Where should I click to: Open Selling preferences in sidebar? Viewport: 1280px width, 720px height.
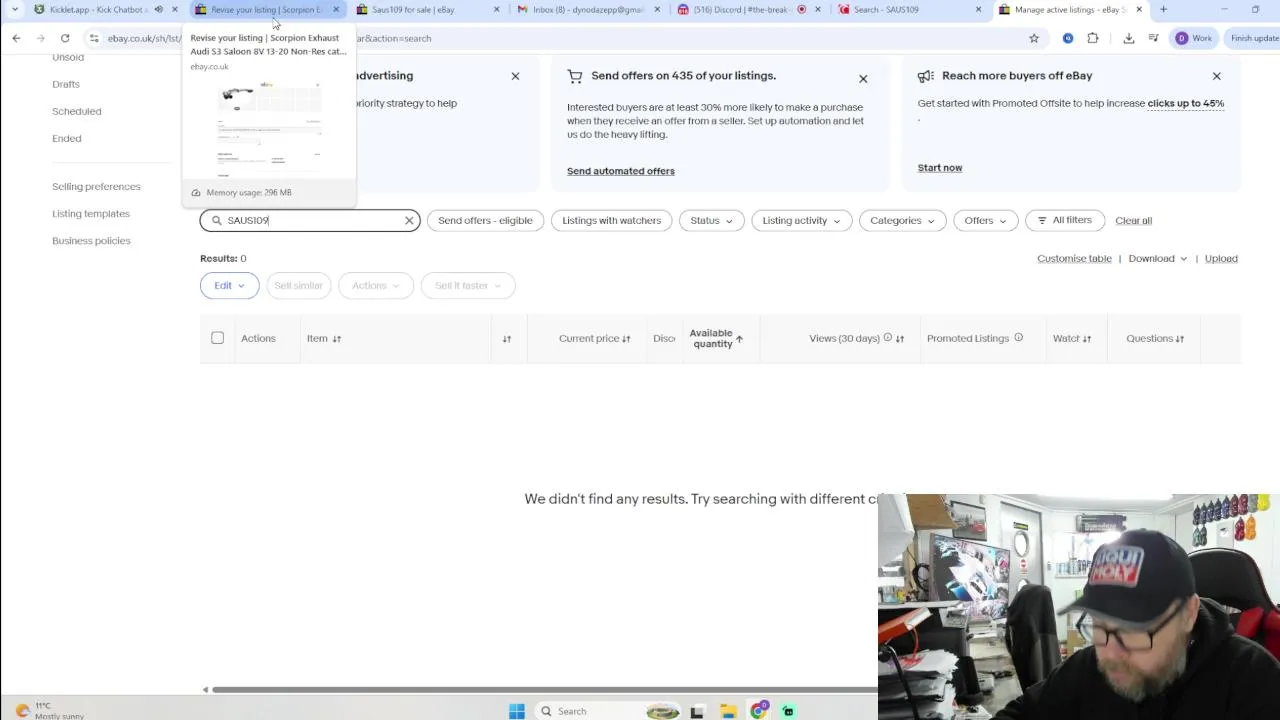click(96, 186)
